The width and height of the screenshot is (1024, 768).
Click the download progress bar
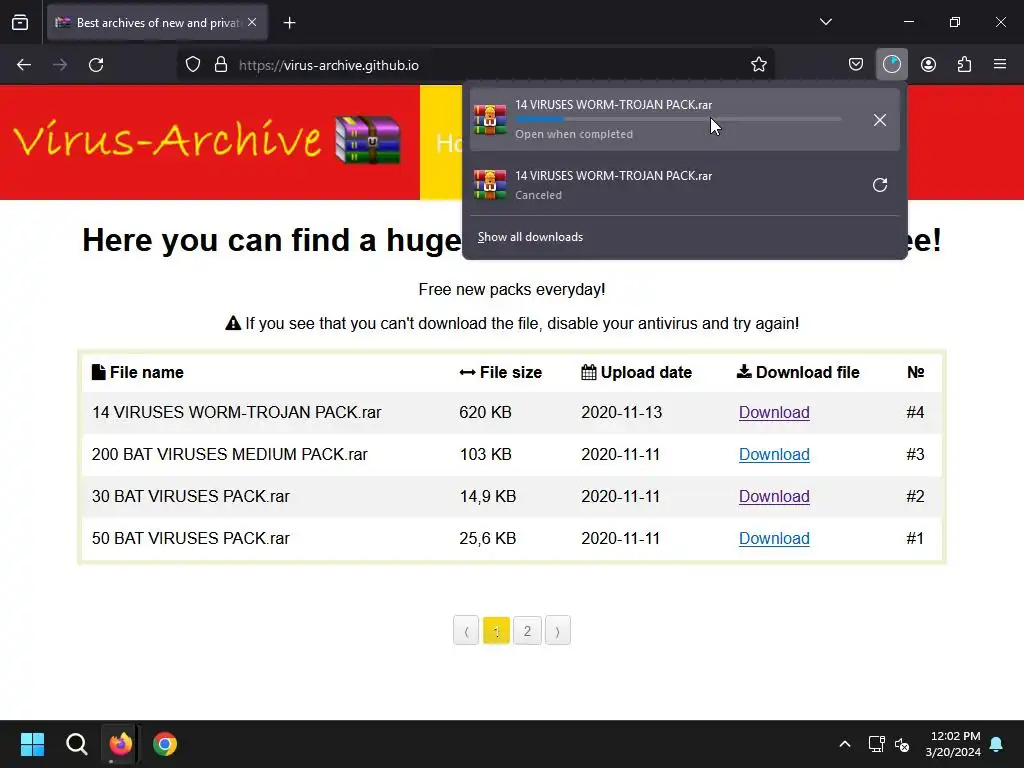click(x=678, y=120)
